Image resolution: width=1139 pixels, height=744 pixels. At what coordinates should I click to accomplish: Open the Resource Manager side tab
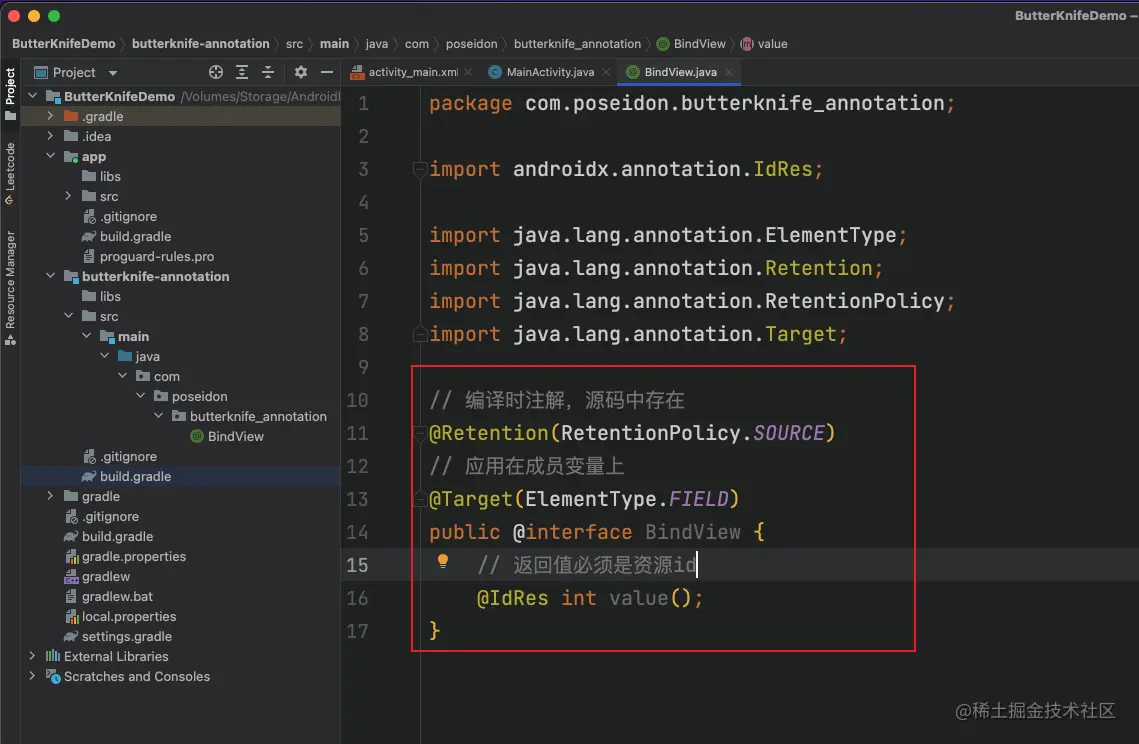10,288
